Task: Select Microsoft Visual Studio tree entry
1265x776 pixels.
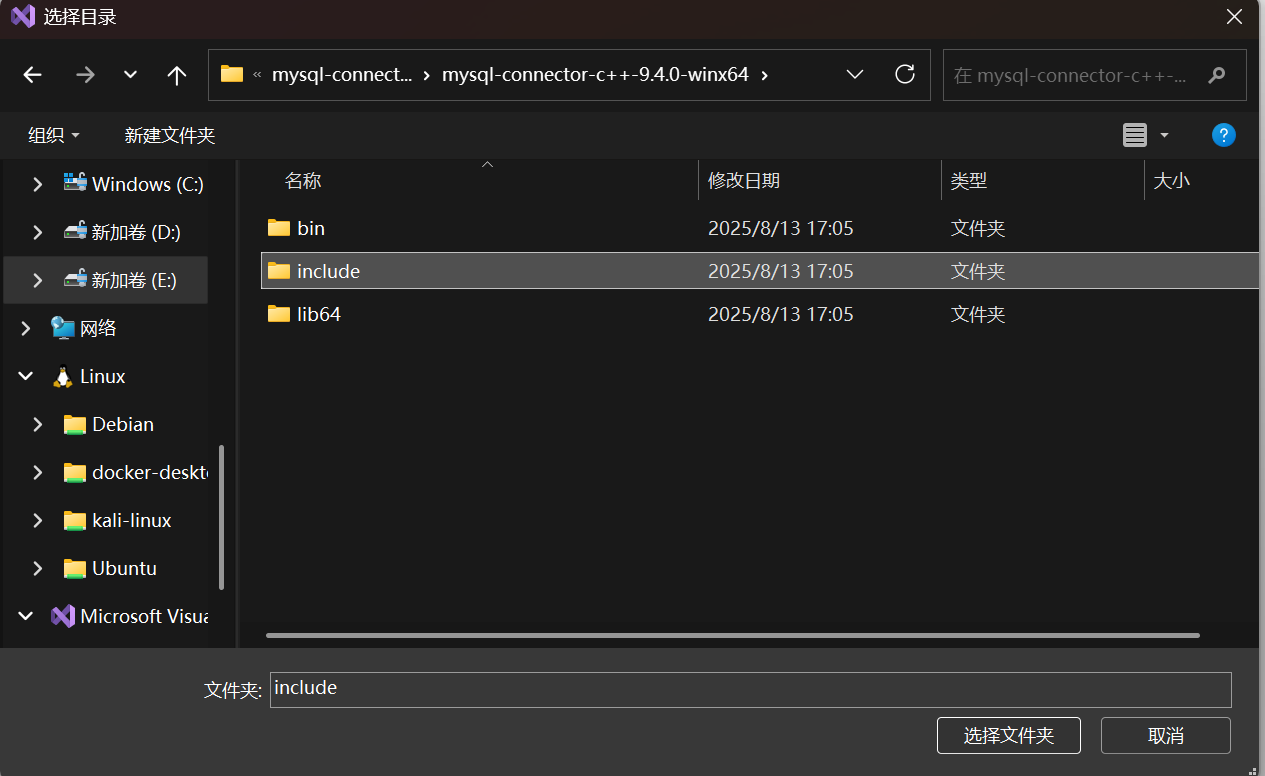Action: pos(144,616)
